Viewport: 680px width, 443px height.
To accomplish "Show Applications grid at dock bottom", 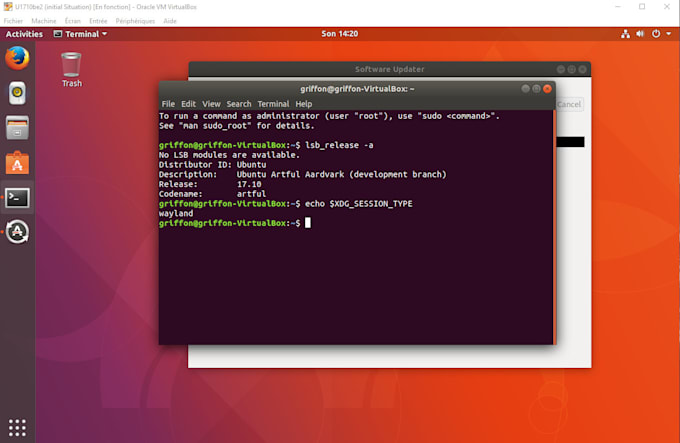I will pyautogui.click(x=17, y=427).
